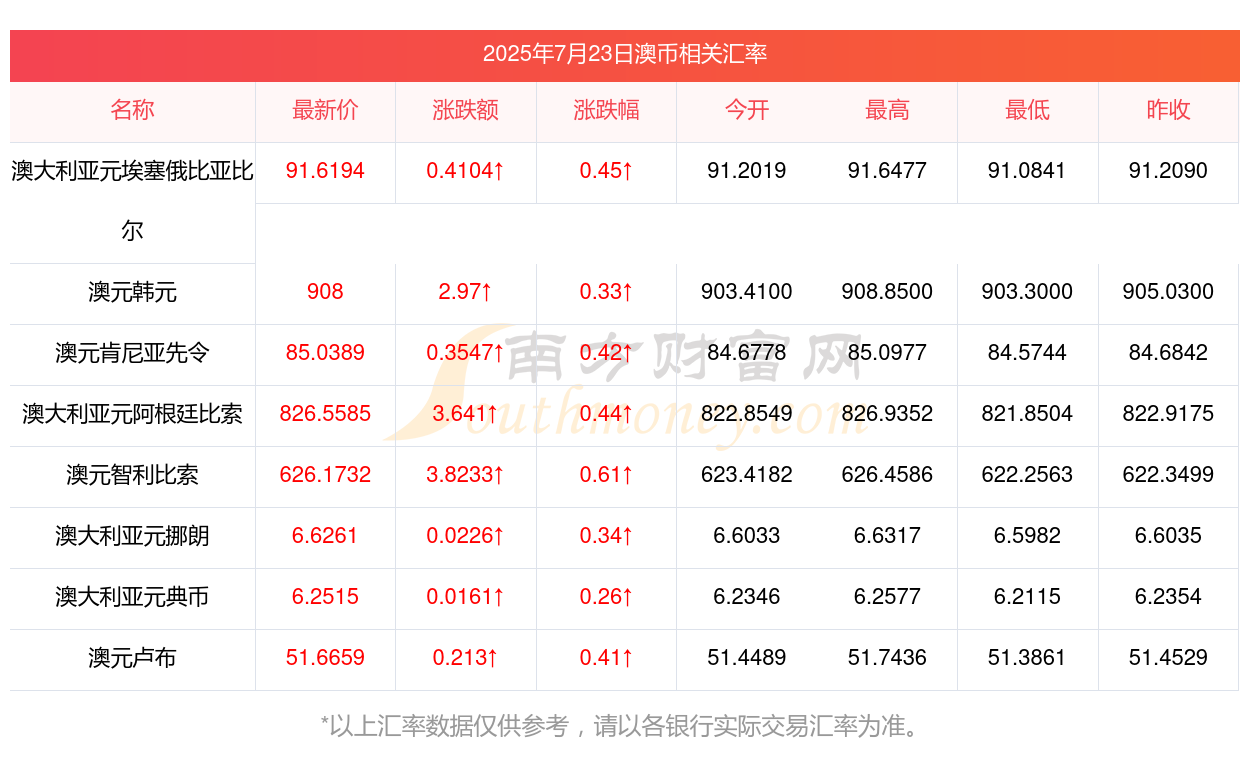Select the opening value 91.2019
The height and width of the screenshot is (757, 1250).
pyautogui.click(x=746, y=171)
